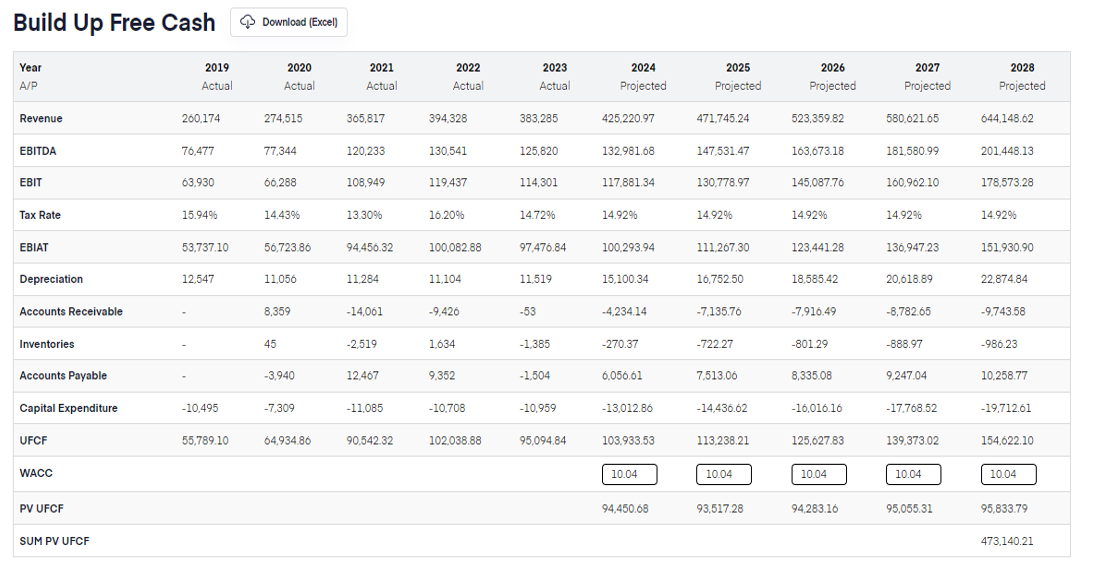Edit the 2028 WACC input field
The height and width of the screenshot is (580, 1096).
(x=1008, y=473)
